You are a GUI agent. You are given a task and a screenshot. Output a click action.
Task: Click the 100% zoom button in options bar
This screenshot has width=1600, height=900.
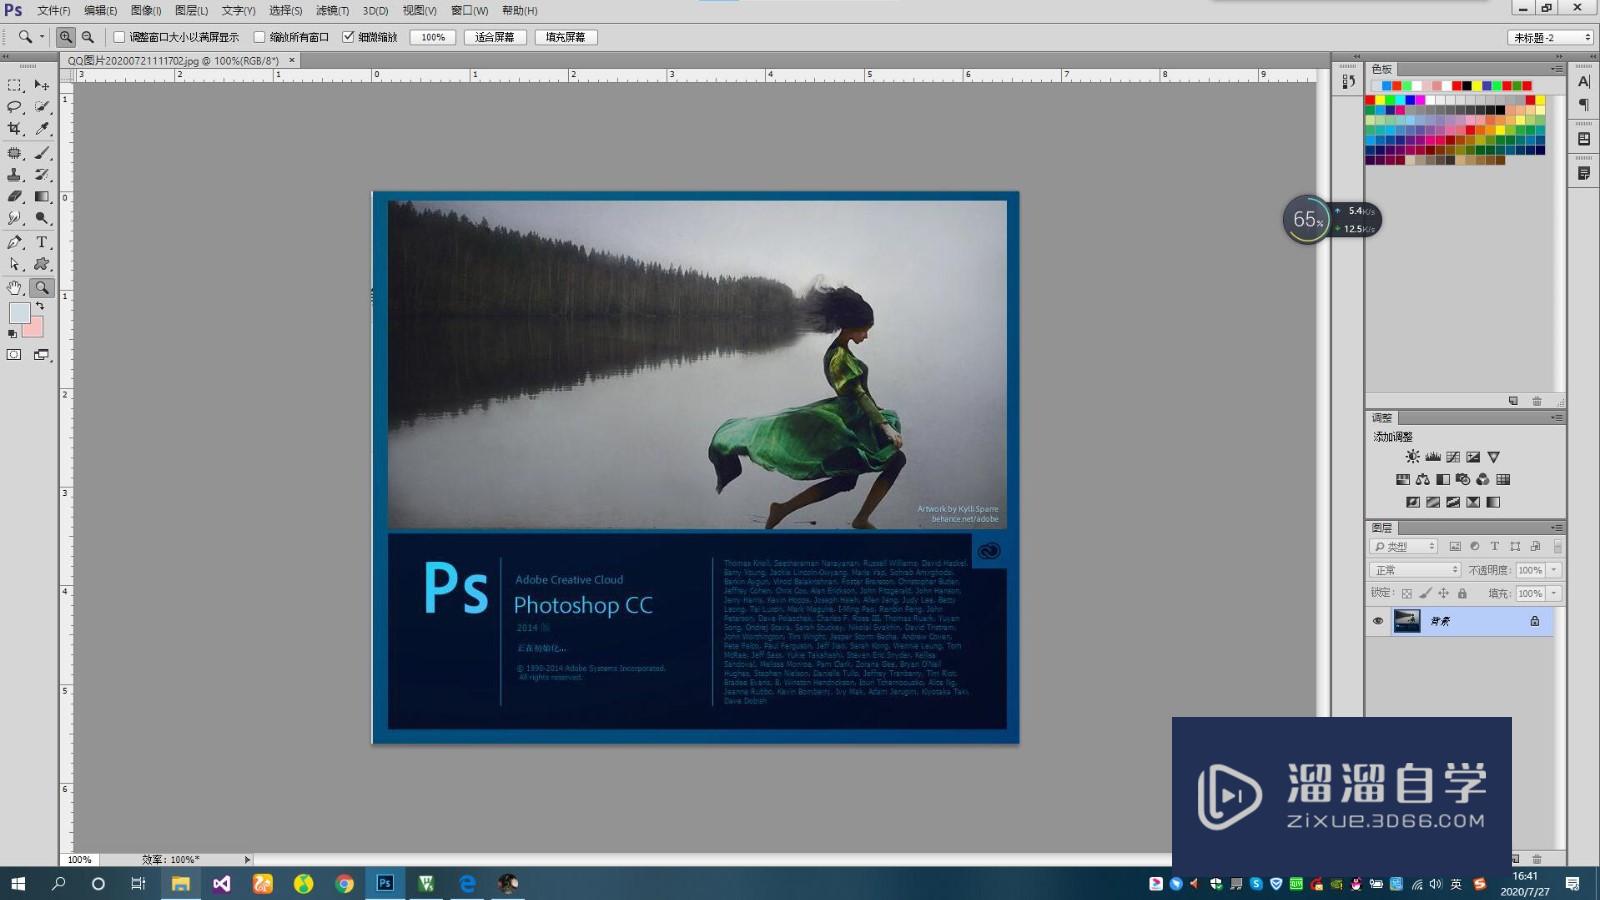433,37
